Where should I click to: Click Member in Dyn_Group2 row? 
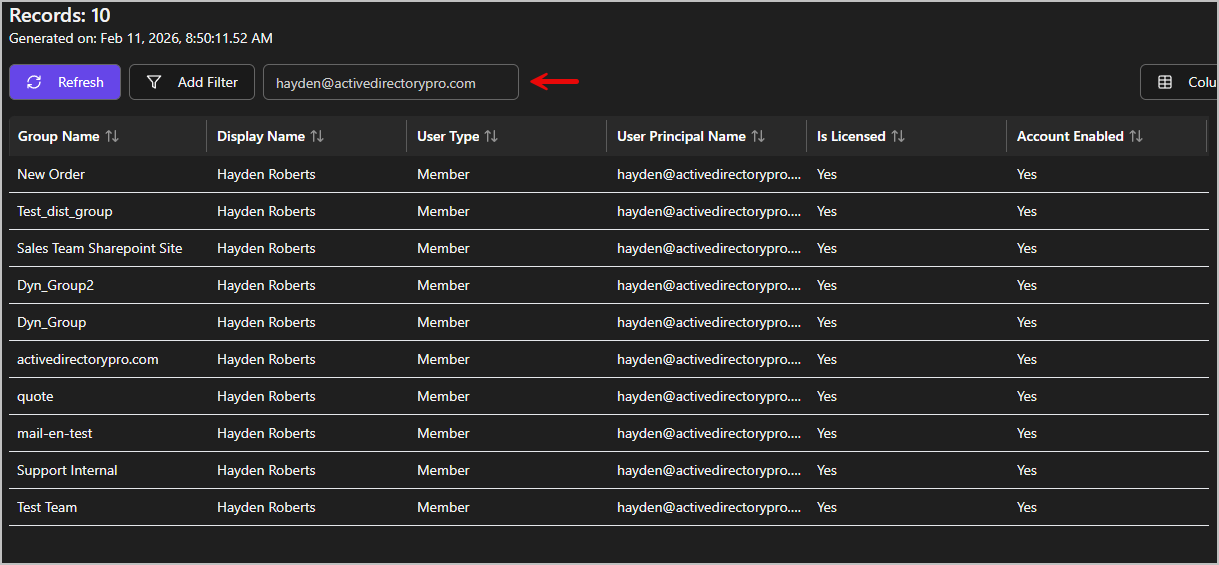pos(443,285)
